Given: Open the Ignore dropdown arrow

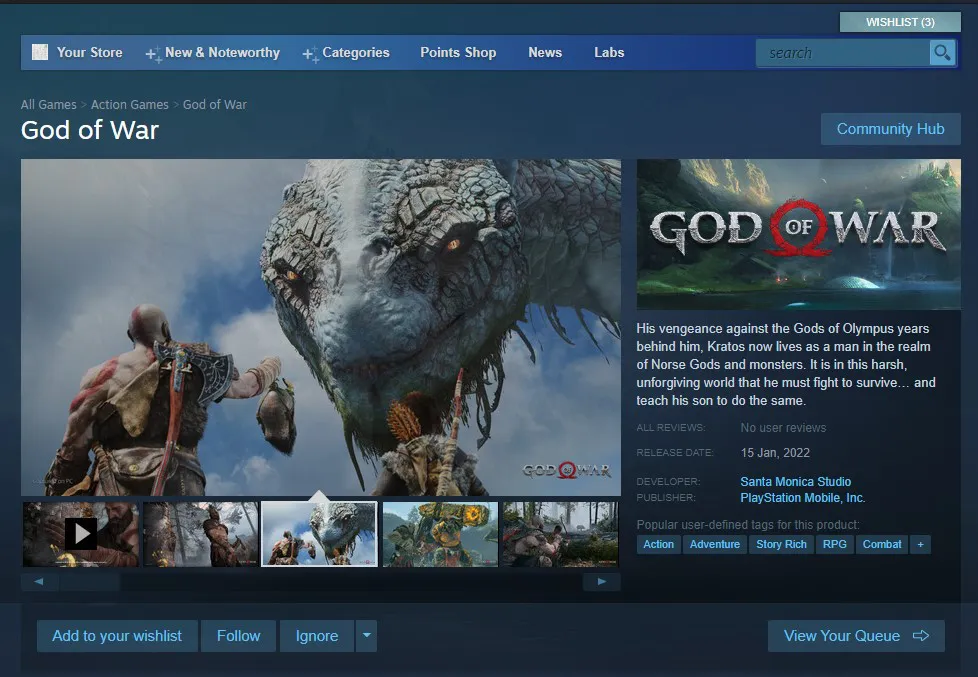Looking at the screenshot, I should coord(367,635).
